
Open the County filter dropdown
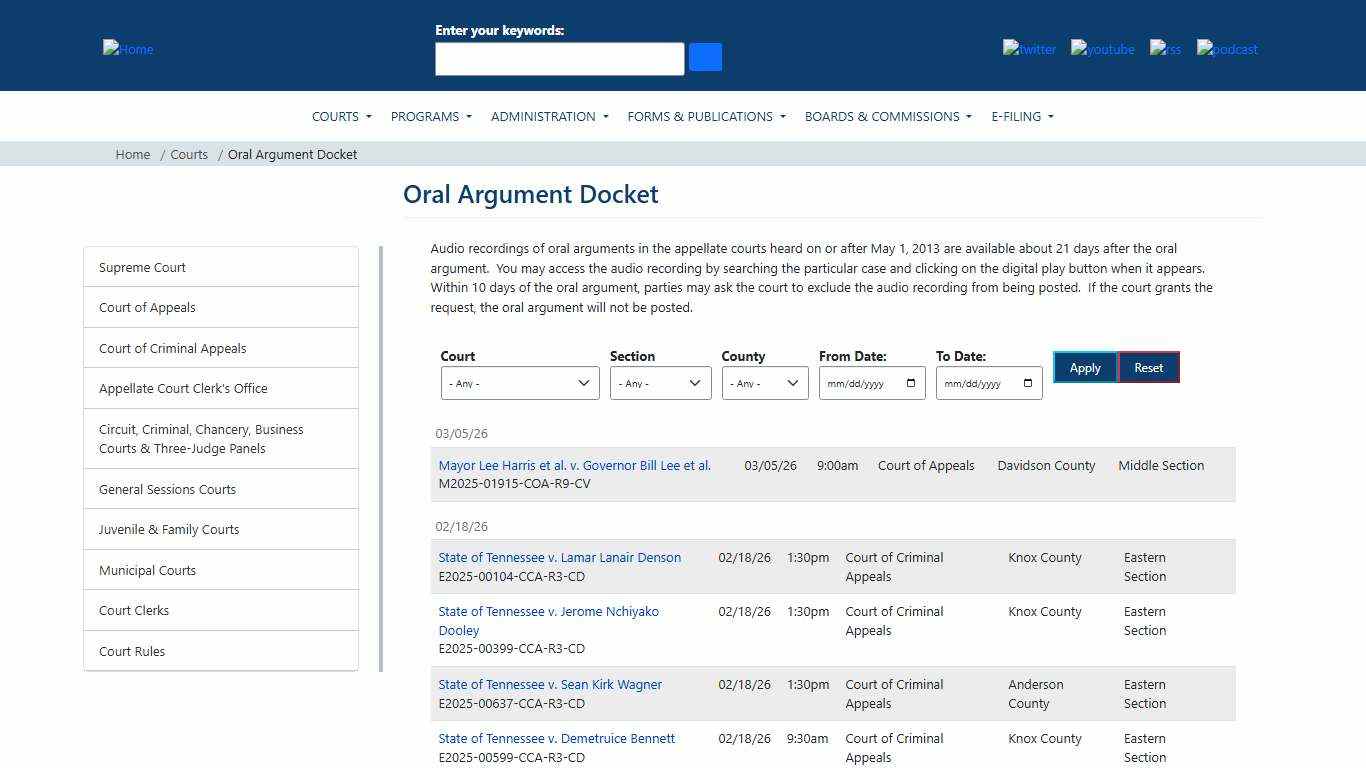click(764, 382)
